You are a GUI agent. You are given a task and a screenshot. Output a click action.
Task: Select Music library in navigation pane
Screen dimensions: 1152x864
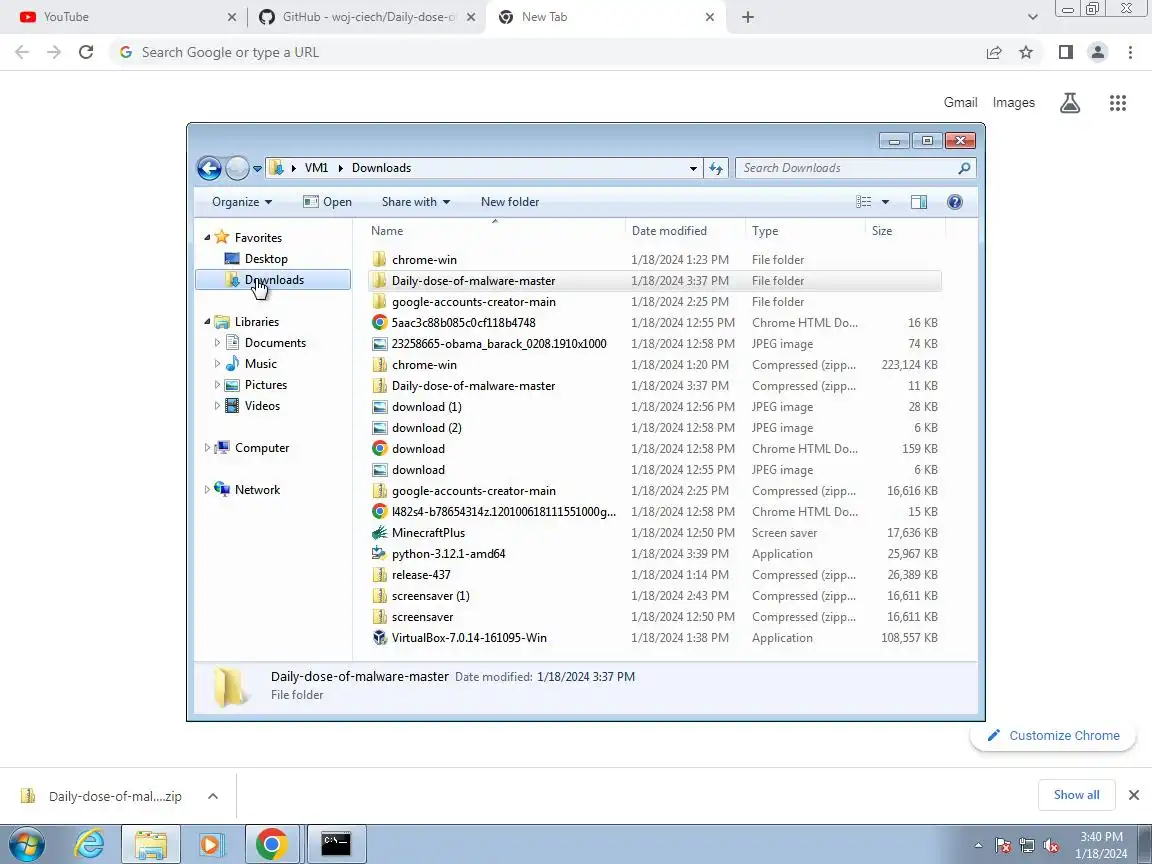tap(261, 364)
